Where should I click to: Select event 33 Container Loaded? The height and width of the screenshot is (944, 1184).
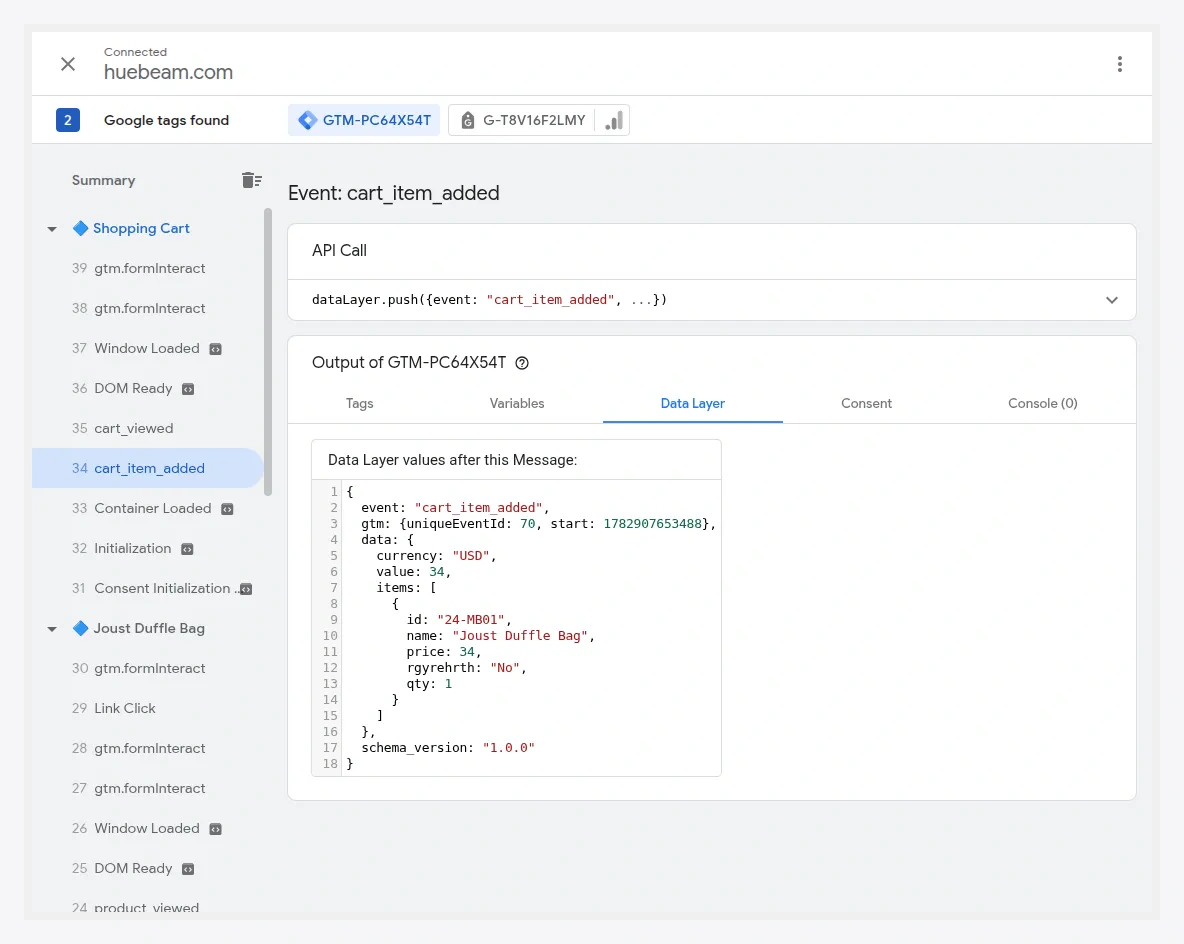coord(148,508)
